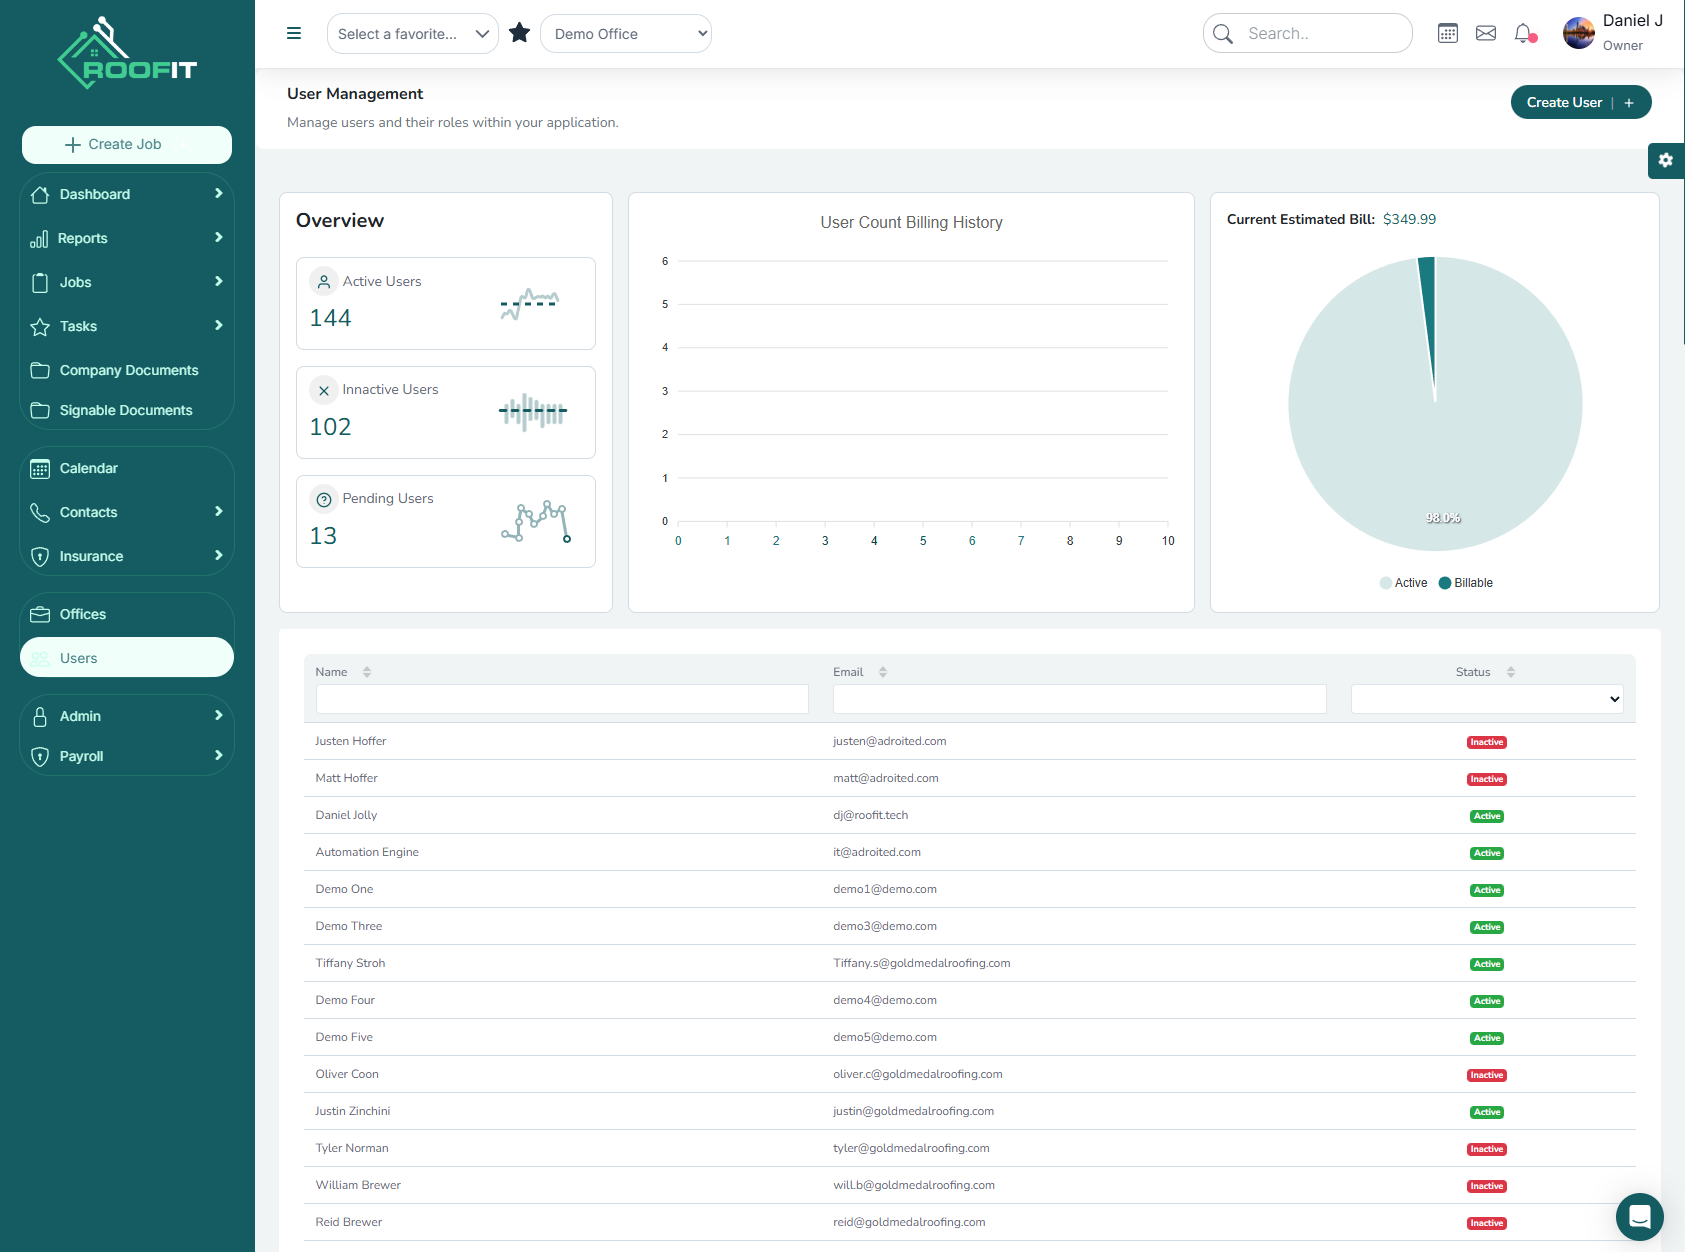
Task: Open the Select a favorite dropdown
Action: (x=412, y=33)
